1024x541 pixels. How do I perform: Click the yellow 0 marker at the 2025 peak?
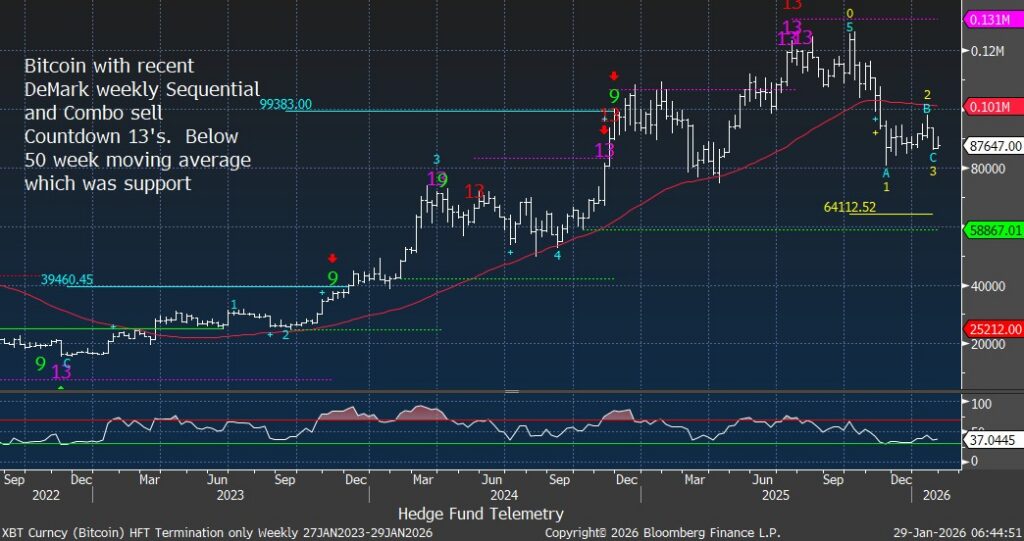point(850,14)
